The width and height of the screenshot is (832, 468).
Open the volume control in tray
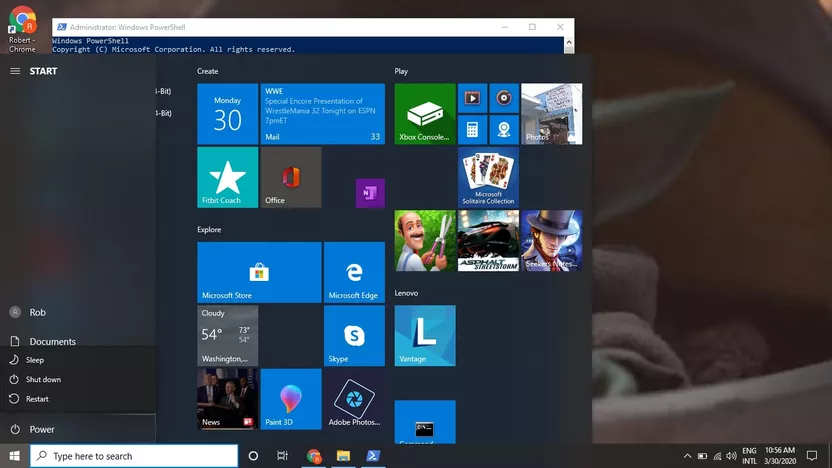point(731,456)
